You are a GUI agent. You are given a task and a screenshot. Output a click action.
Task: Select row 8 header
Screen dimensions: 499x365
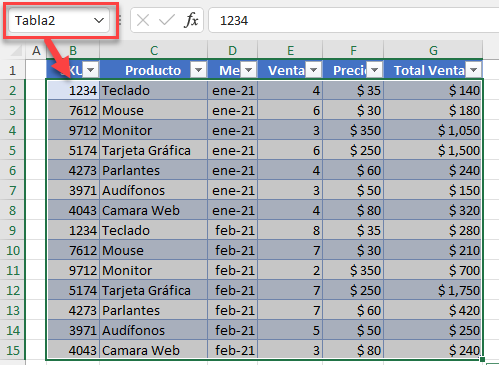pyautogui.click(x=13, y=210)
